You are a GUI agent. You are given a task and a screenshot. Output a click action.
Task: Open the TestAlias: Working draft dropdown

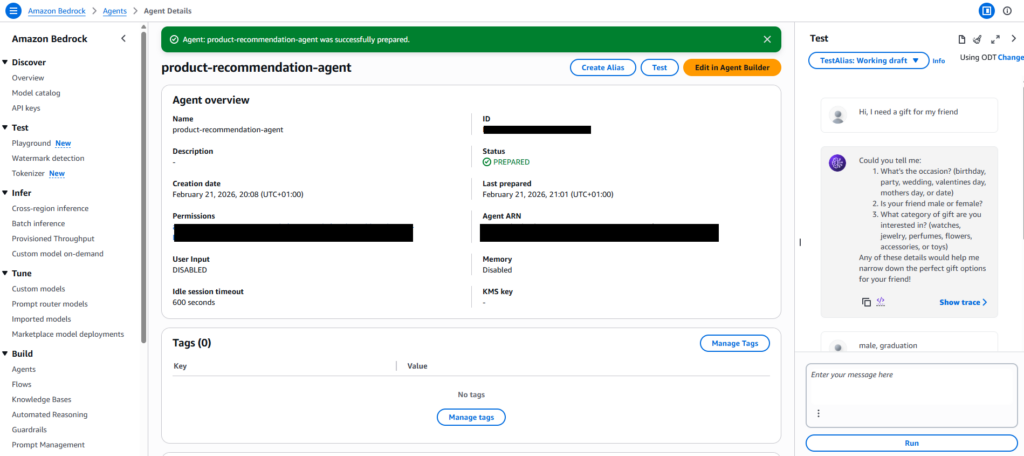[x=867, y=60]
